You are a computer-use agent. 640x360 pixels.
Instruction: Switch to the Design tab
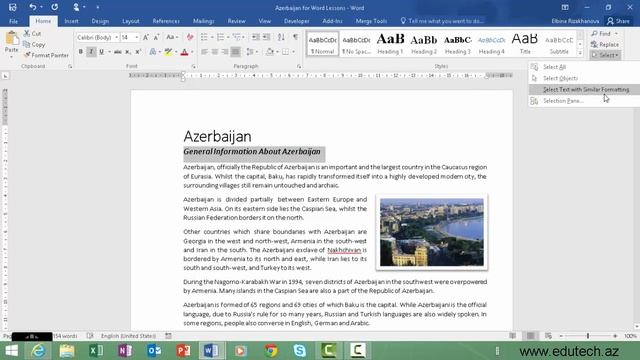100,21
